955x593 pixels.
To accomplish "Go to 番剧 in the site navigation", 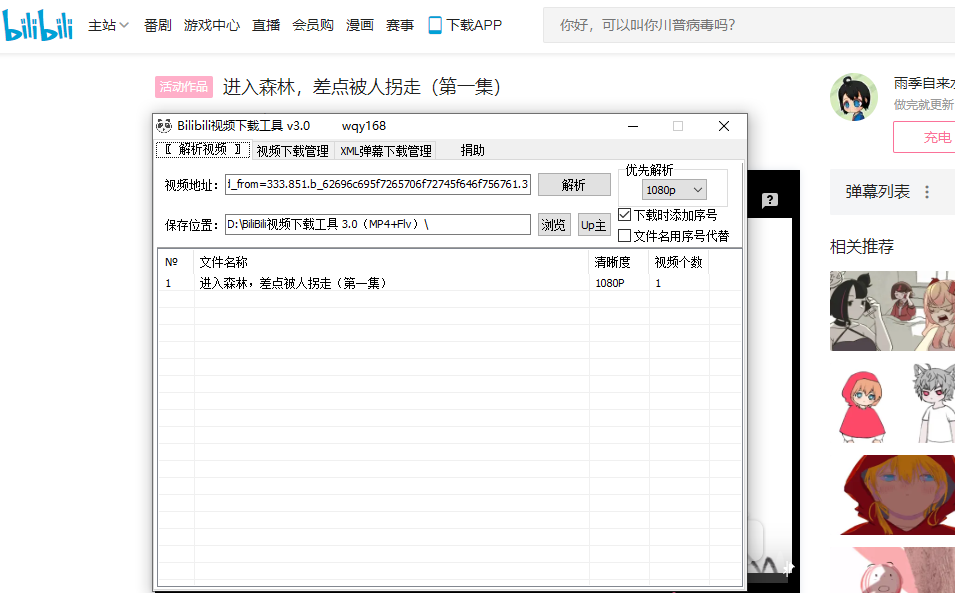I will point(158,25).
